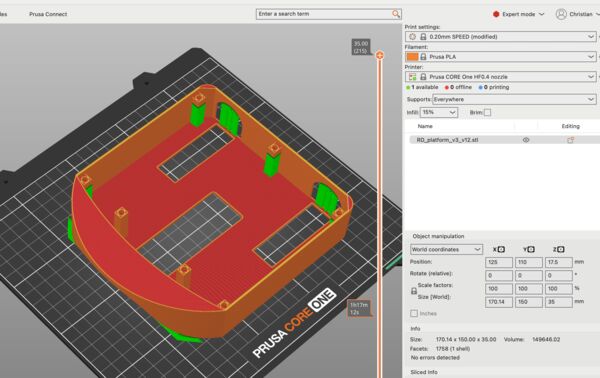Click the search term input field
The image size is (600, 378).
(324, 14)
